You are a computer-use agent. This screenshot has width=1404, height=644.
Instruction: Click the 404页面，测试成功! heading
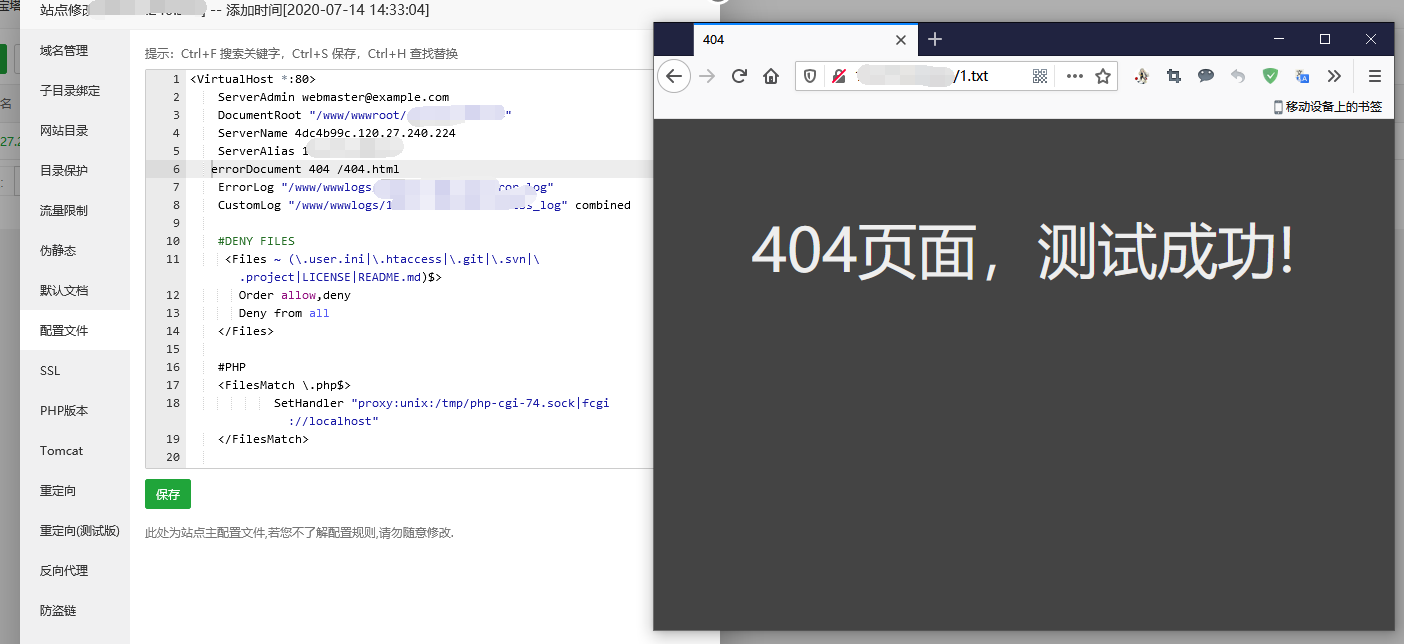[1023, 250]
